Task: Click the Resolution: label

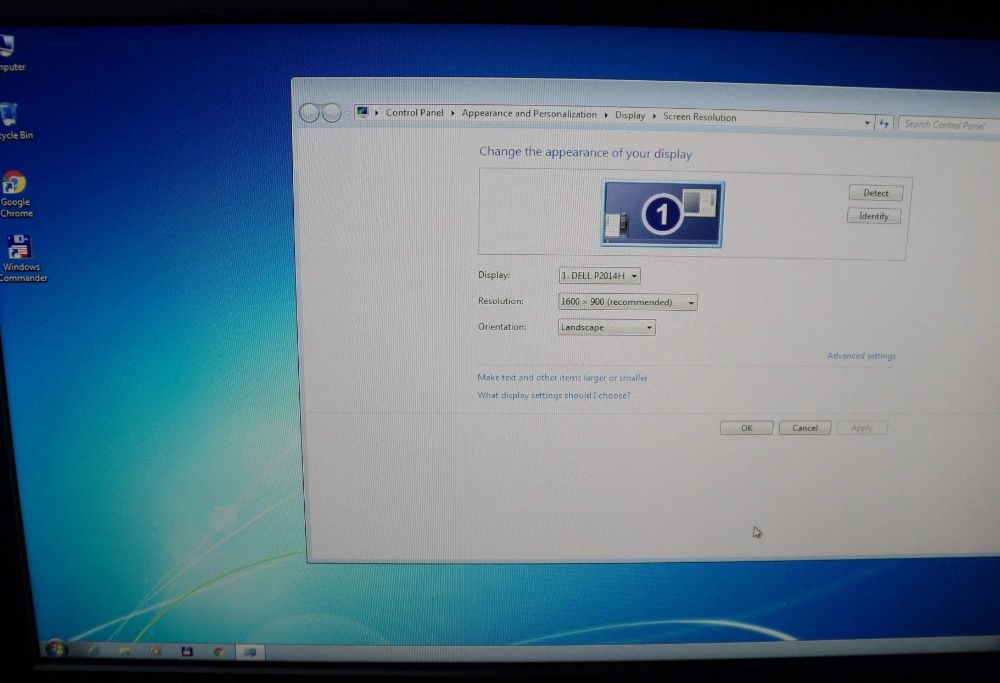Action: (501, 301)
